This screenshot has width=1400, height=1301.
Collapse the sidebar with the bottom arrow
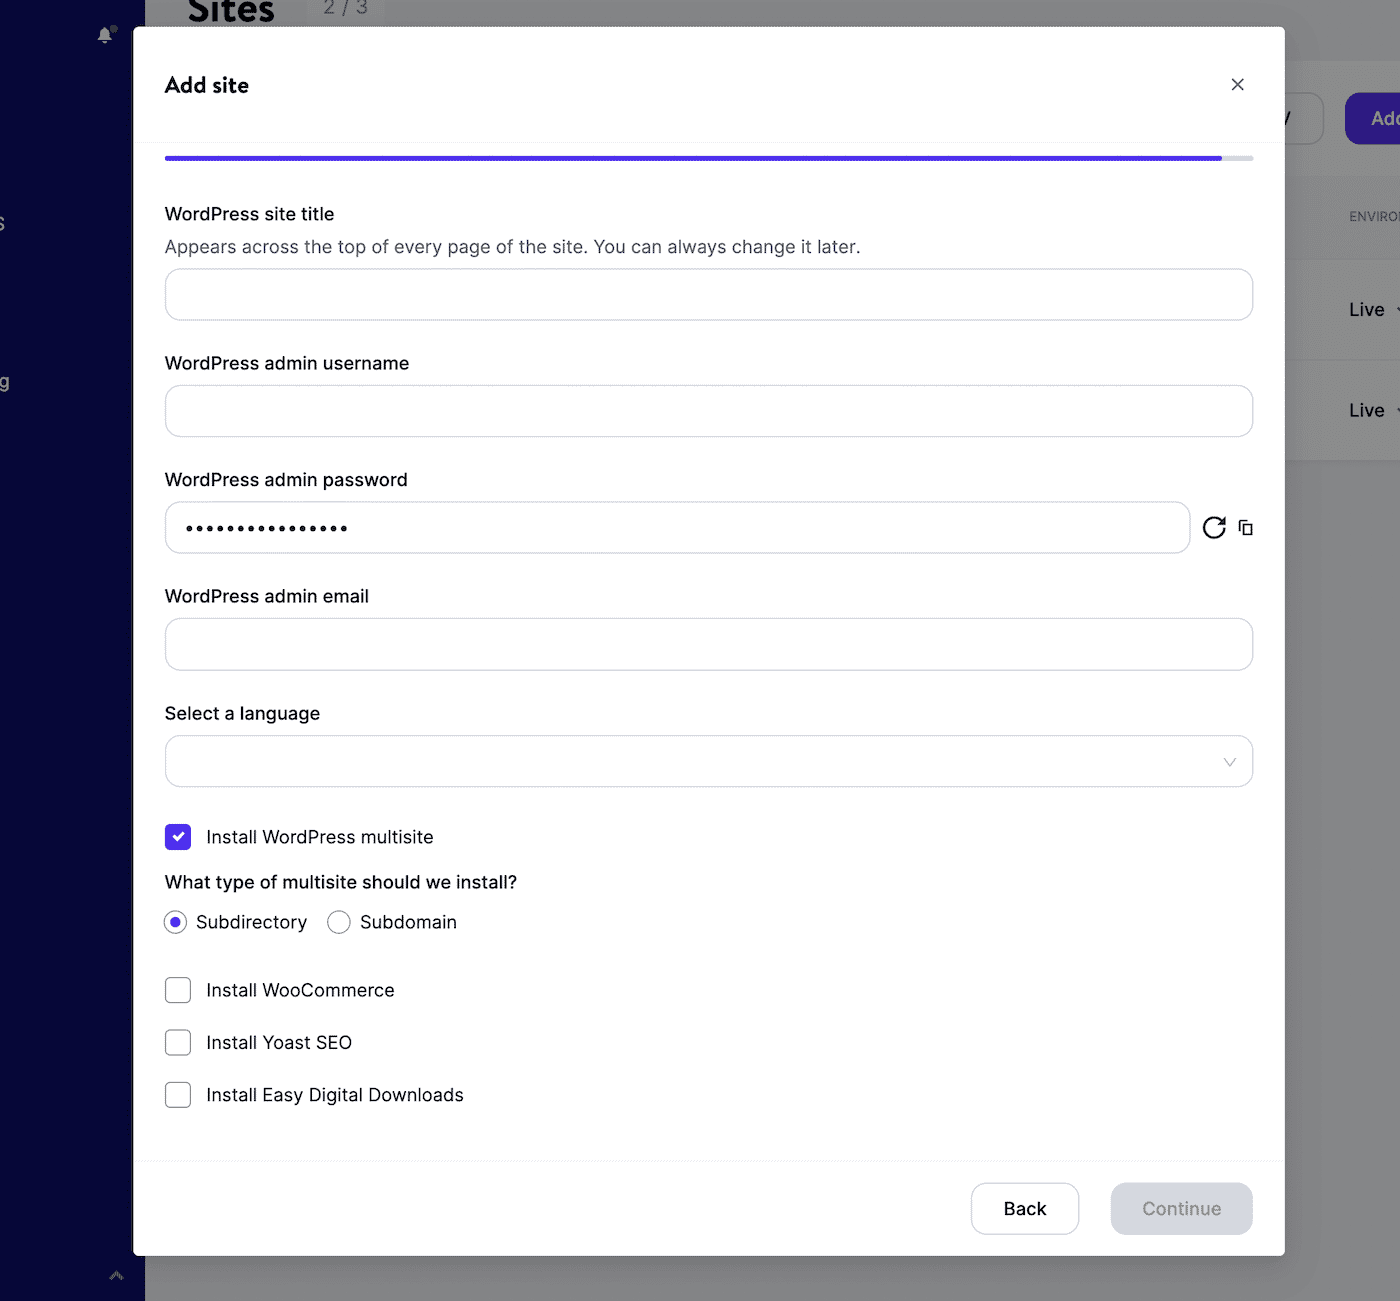(115, 1275)
